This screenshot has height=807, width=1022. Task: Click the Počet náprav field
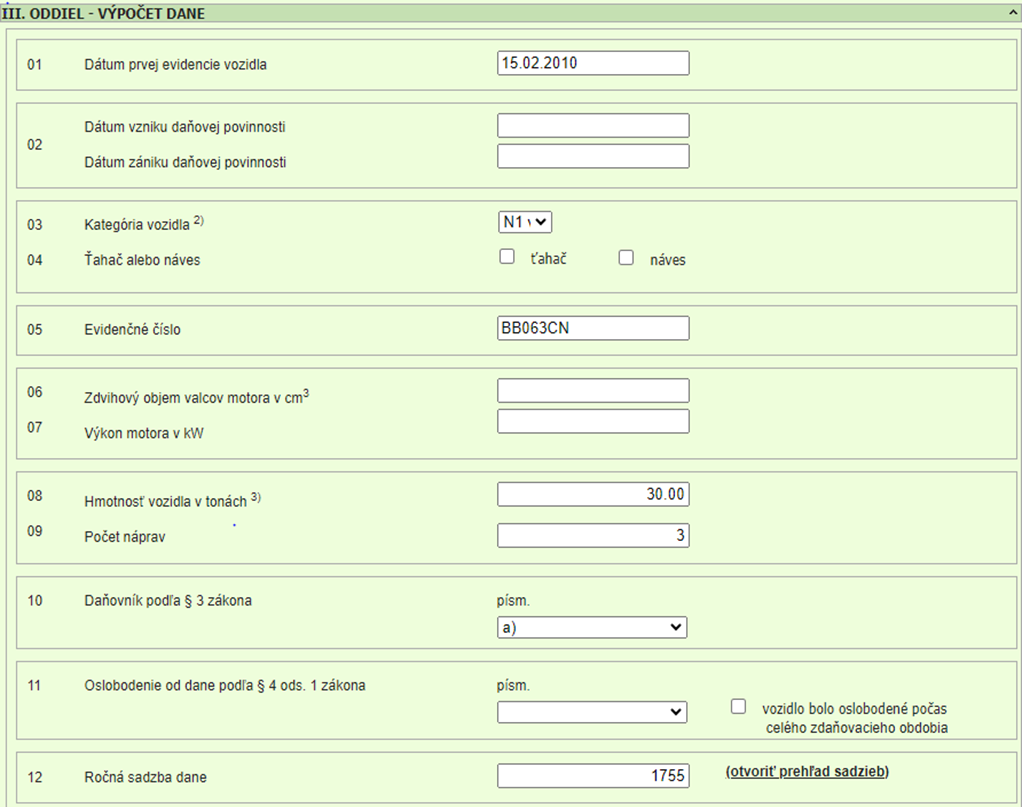coord(593,535)
